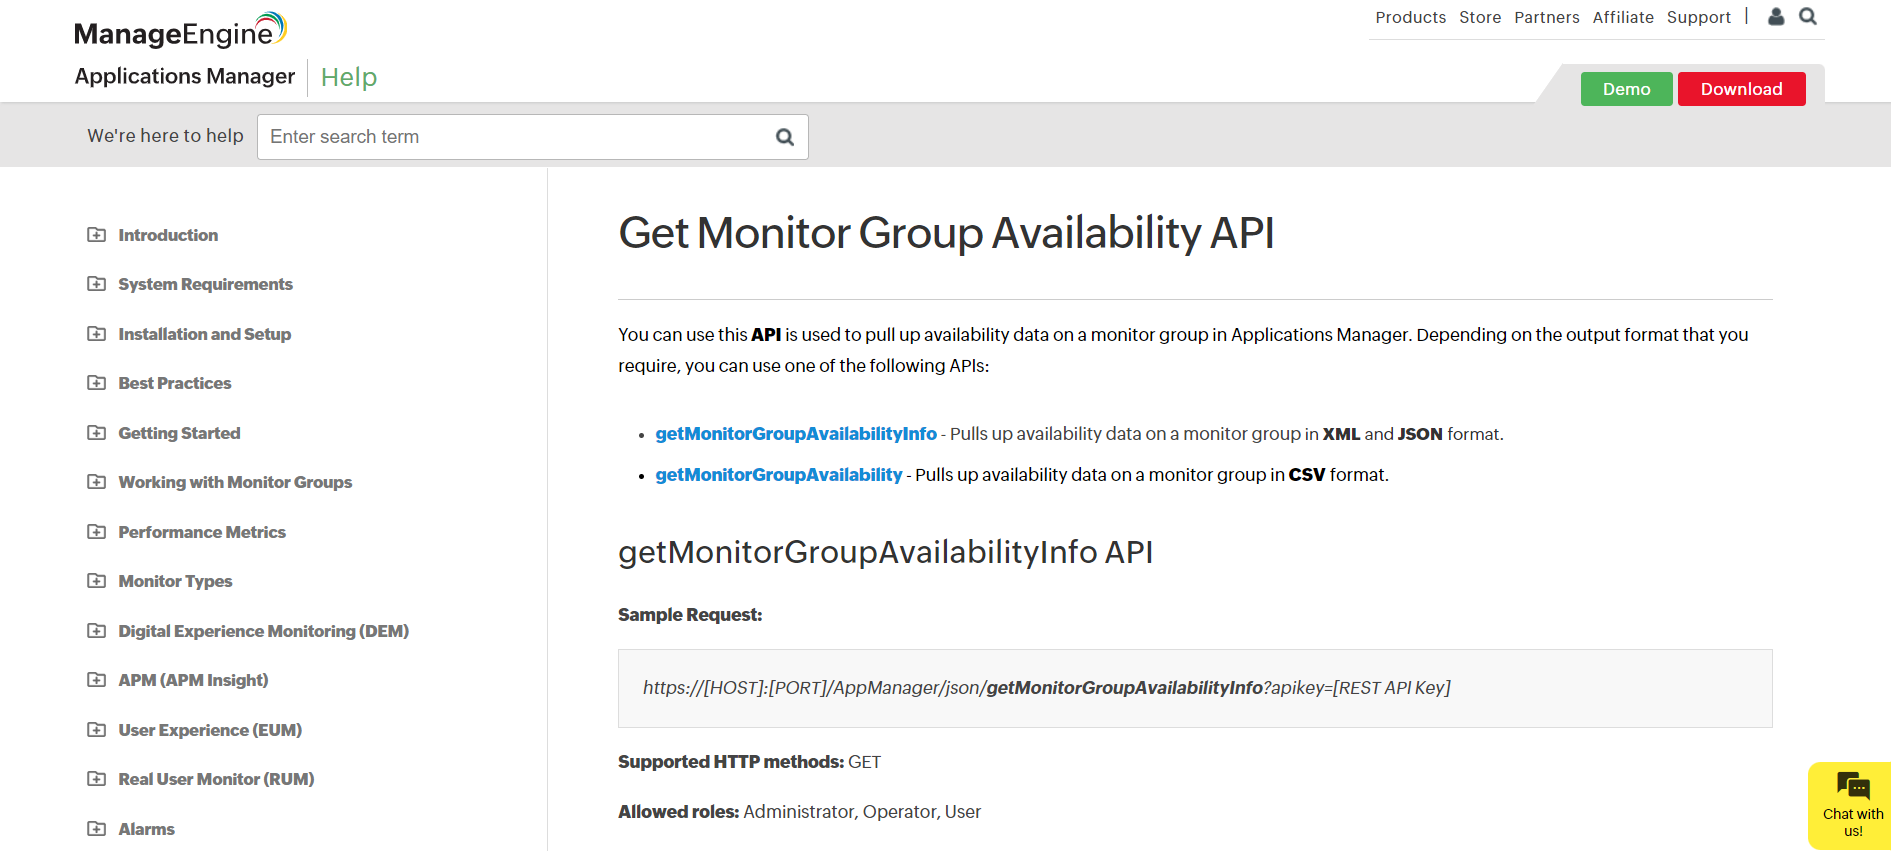
Task: Follow the getMonitorGroupAvailability CSV link
Action: point(779,475)
